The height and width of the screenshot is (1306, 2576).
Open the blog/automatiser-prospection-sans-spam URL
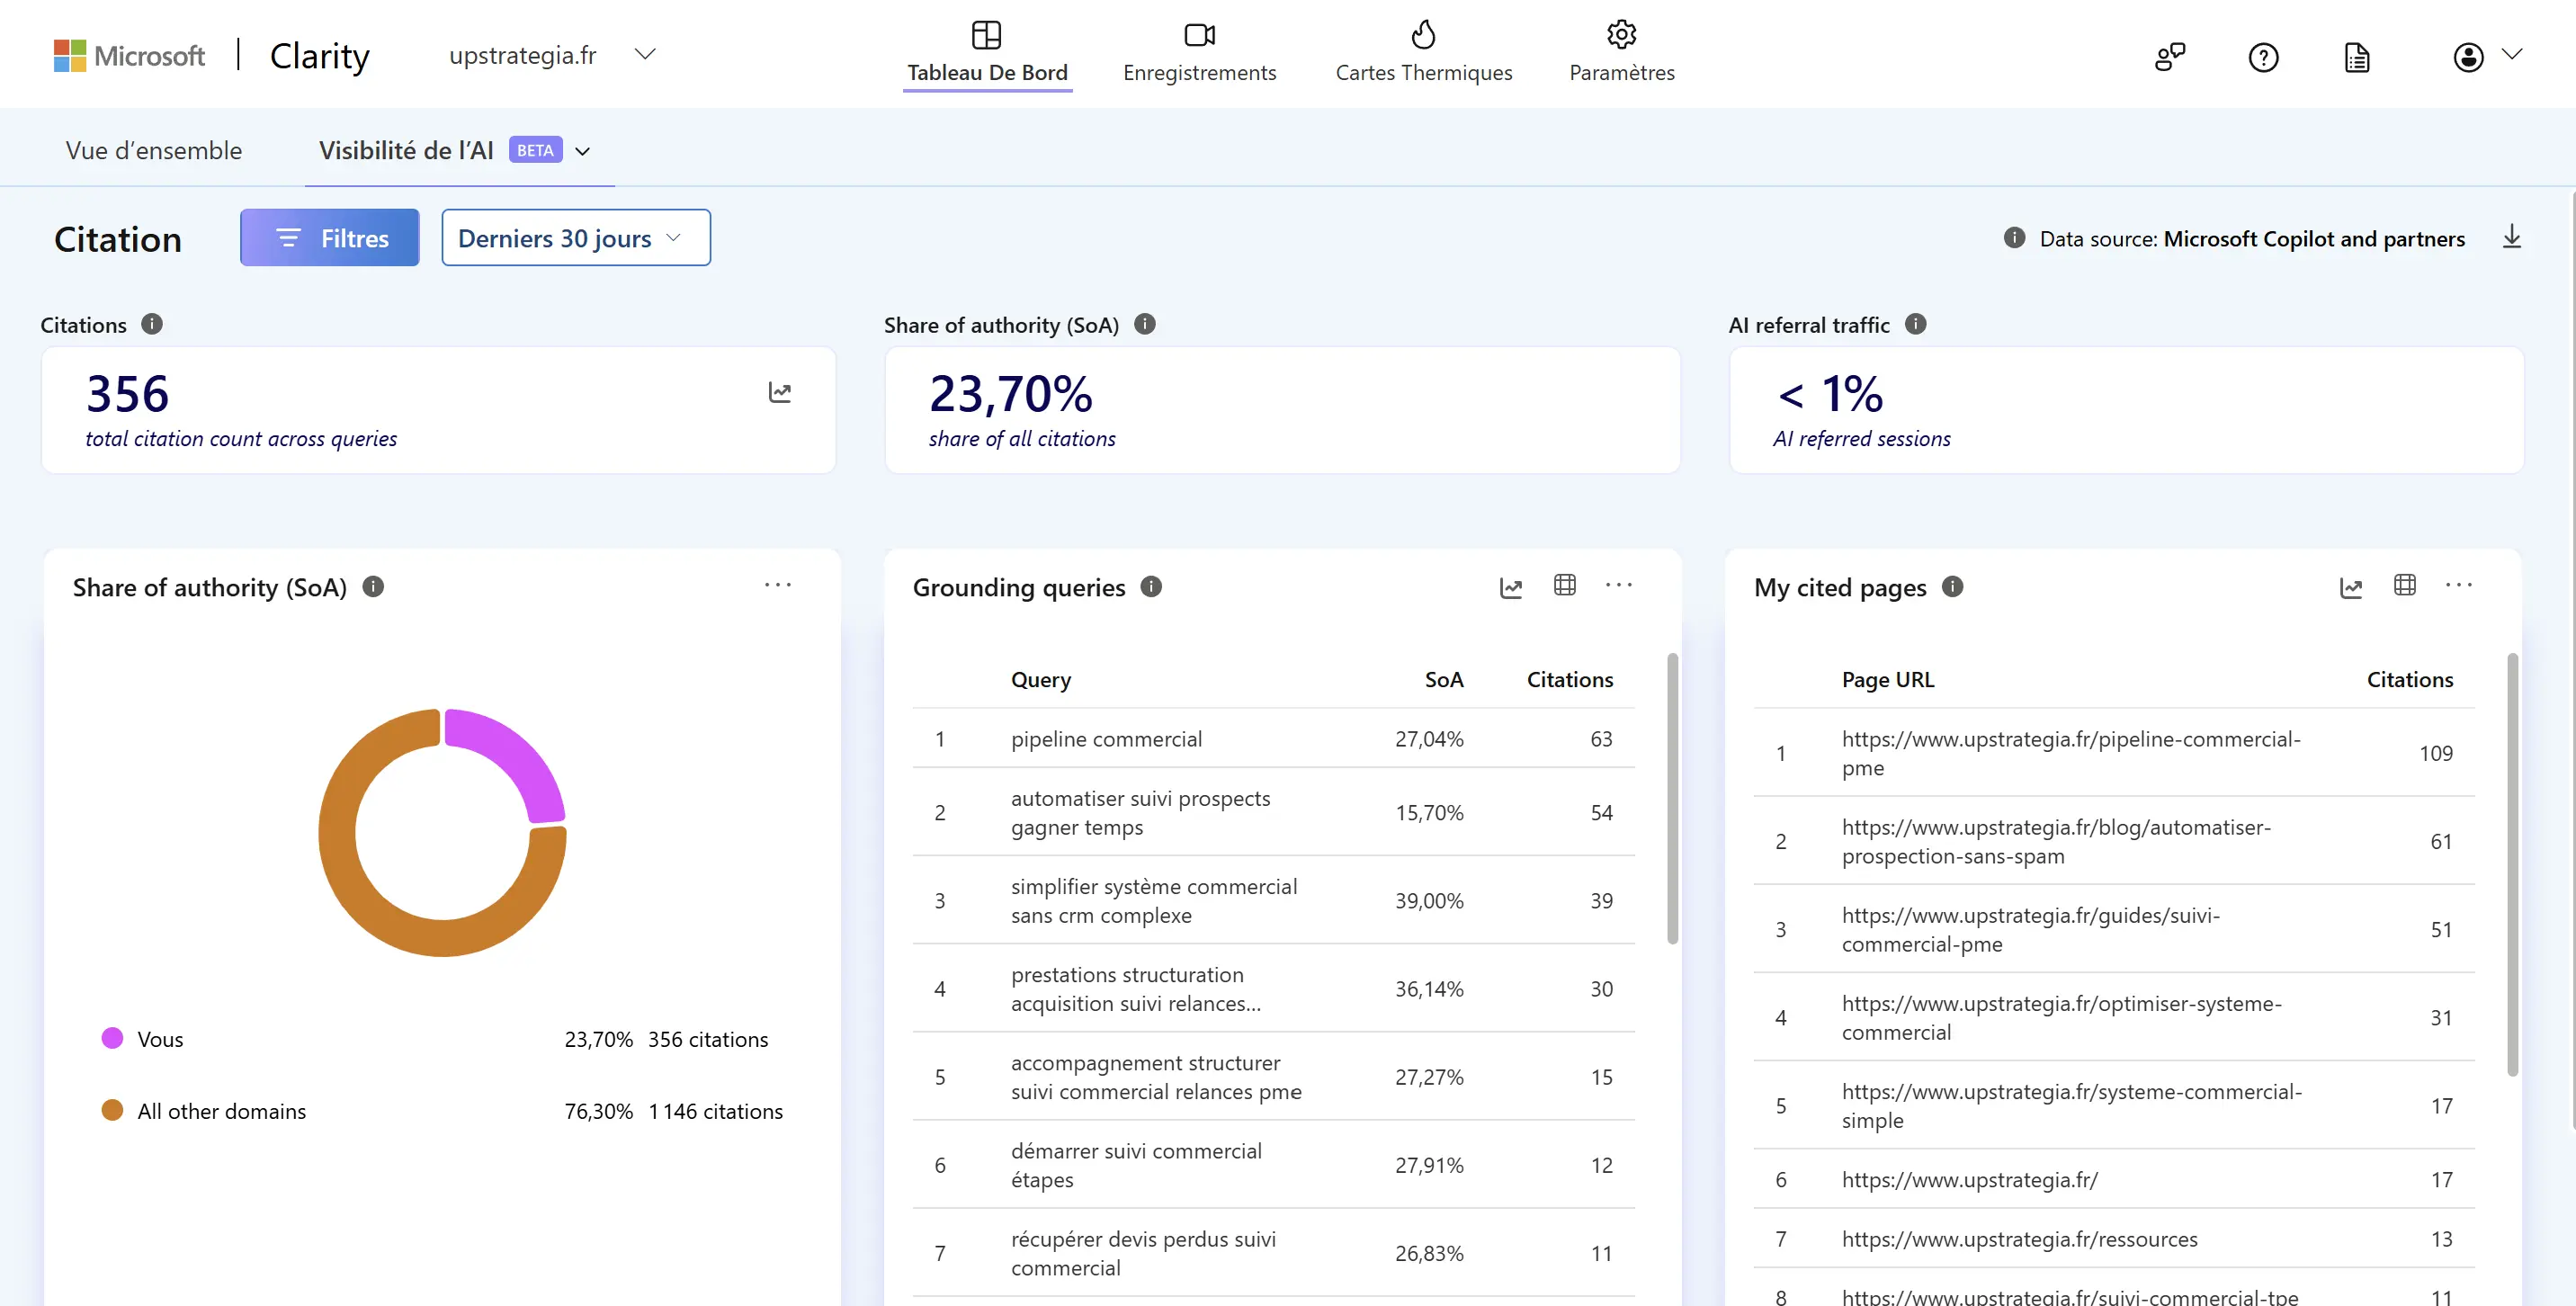point(2056,841)
